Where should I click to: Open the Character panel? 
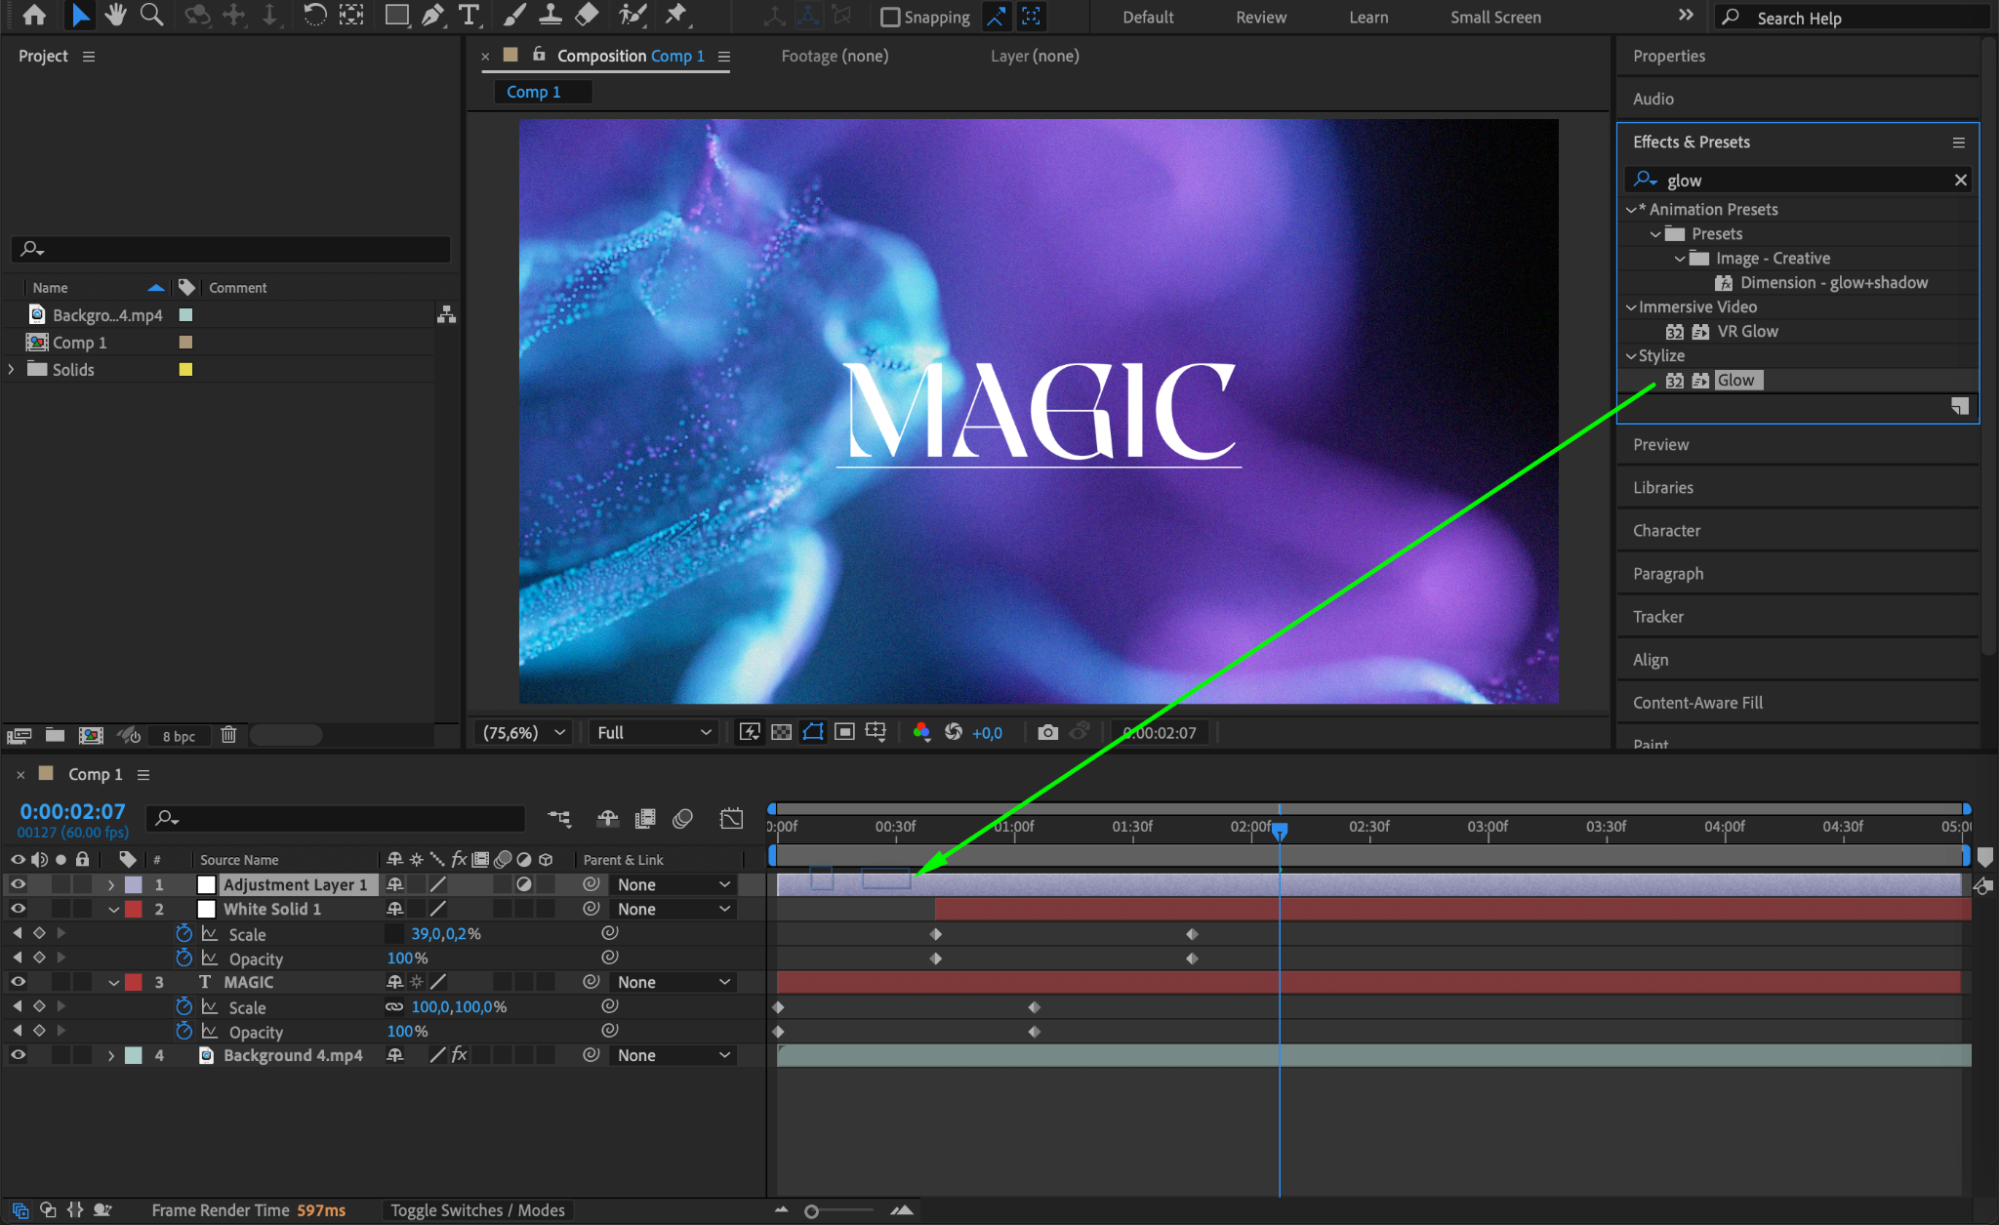pyautogui.click(x=1666, y=530)
